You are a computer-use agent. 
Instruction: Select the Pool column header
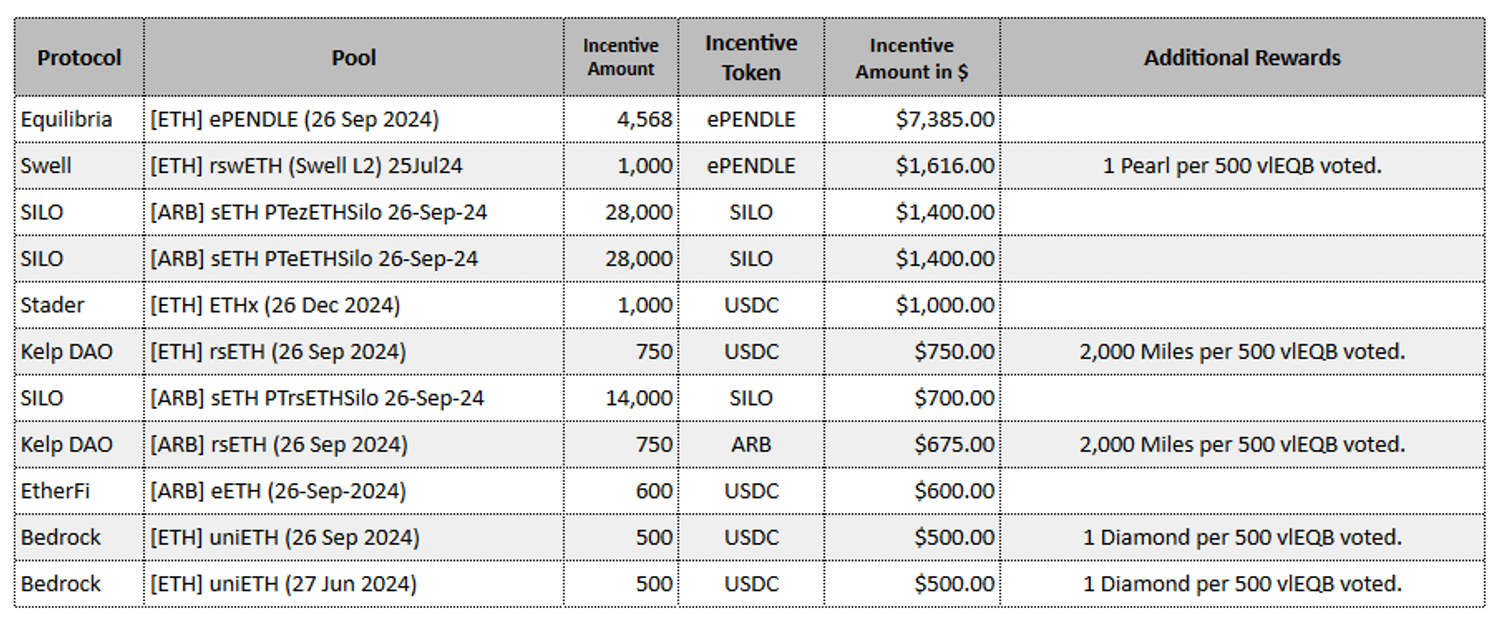click(x=354, y=58)
